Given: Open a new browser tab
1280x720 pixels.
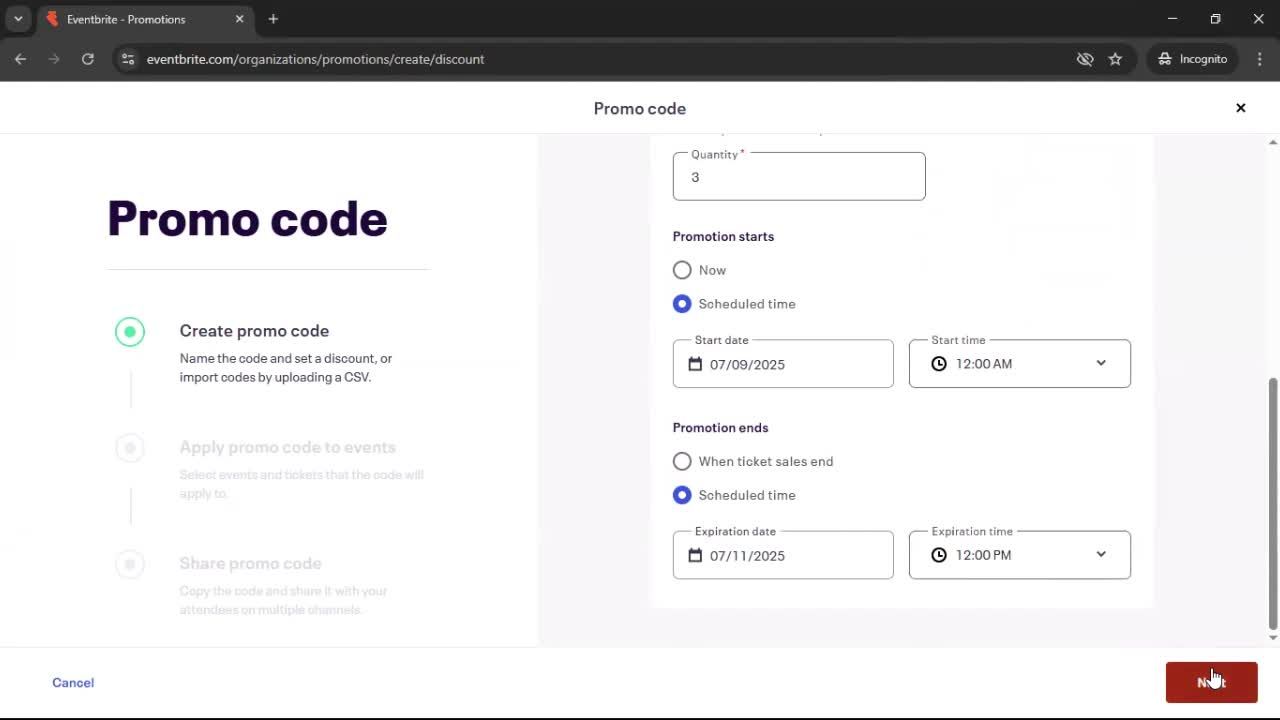Looking at the screenshot, I should click(x=273, y=19).
